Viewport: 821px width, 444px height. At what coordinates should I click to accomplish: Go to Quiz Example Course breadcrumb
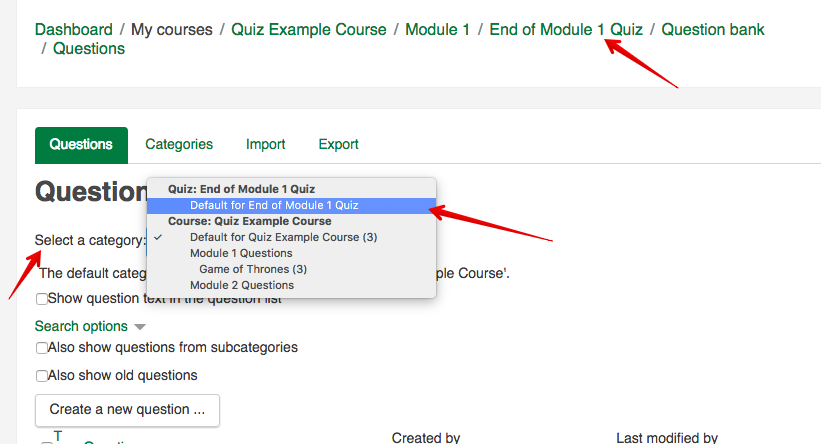coord(308,29)
